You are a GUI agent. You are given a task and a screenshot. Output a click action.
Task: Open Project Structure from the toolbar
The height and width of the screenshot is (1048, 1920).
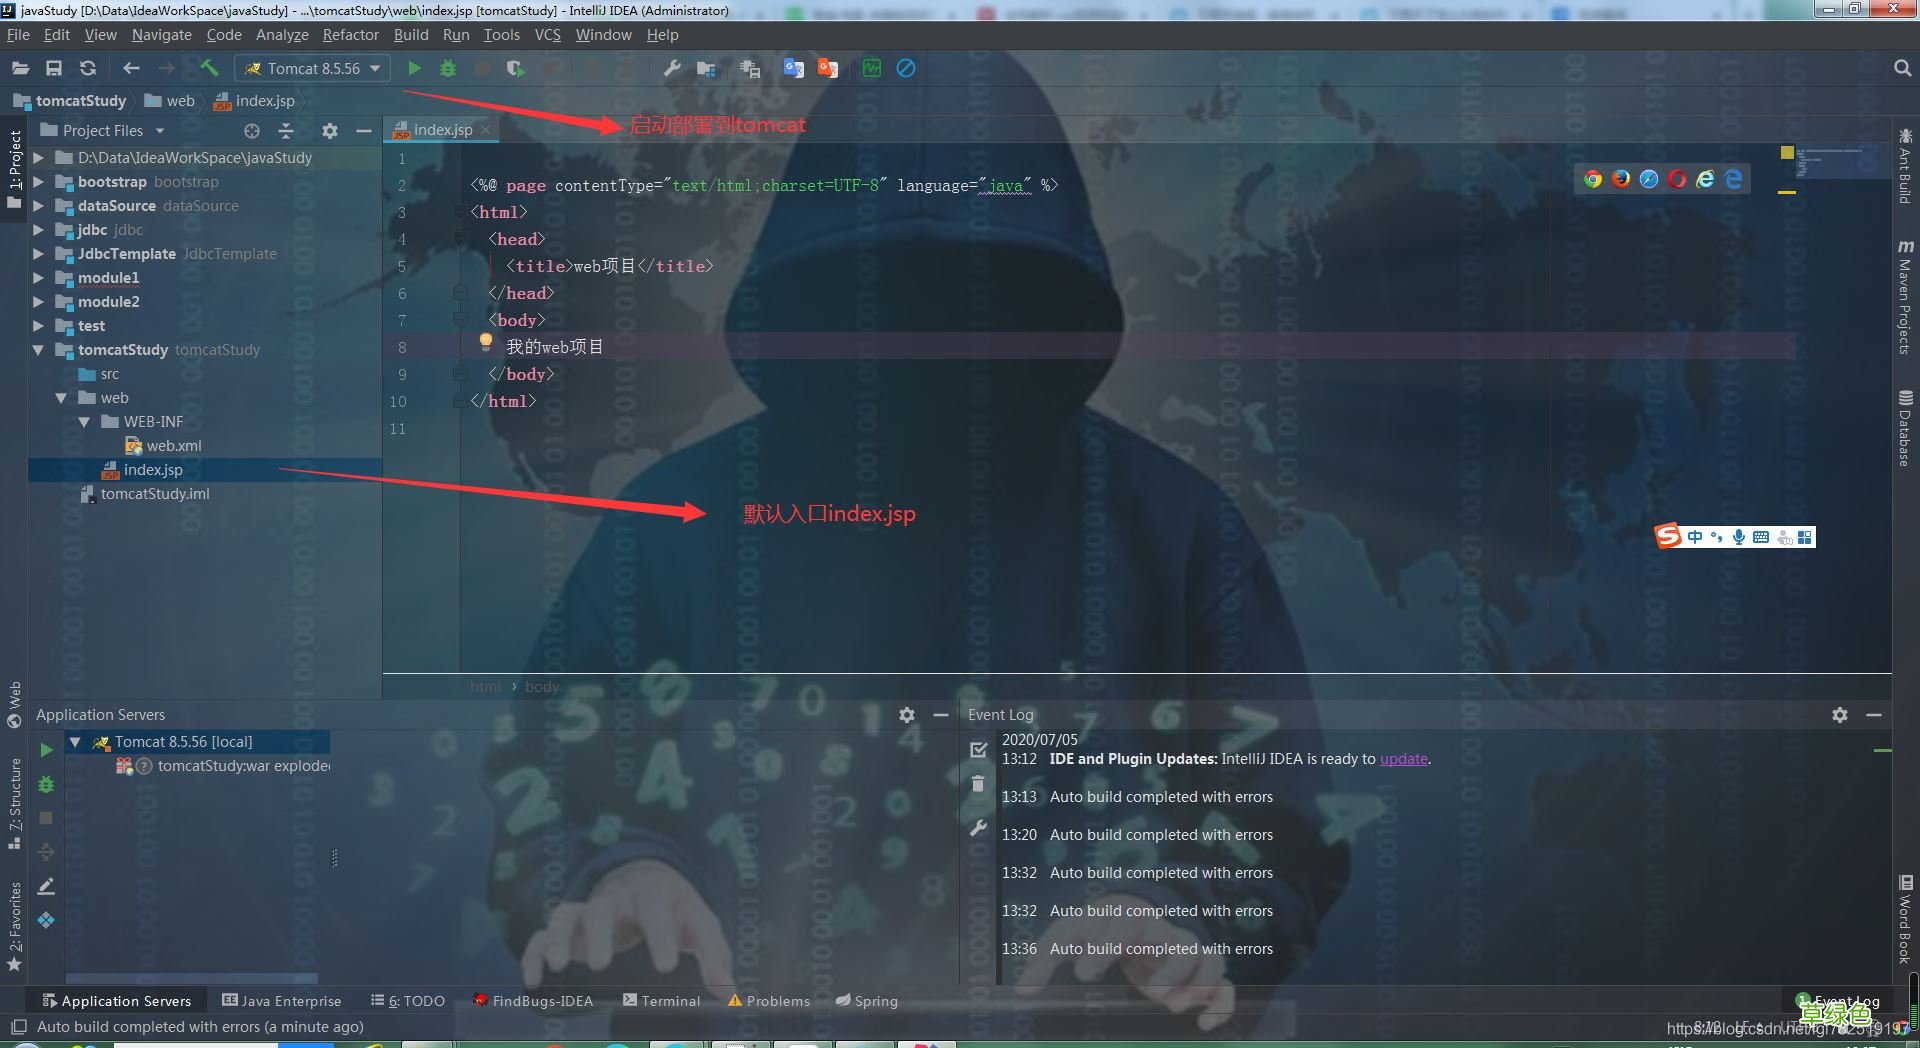click(x=706, y=68)
